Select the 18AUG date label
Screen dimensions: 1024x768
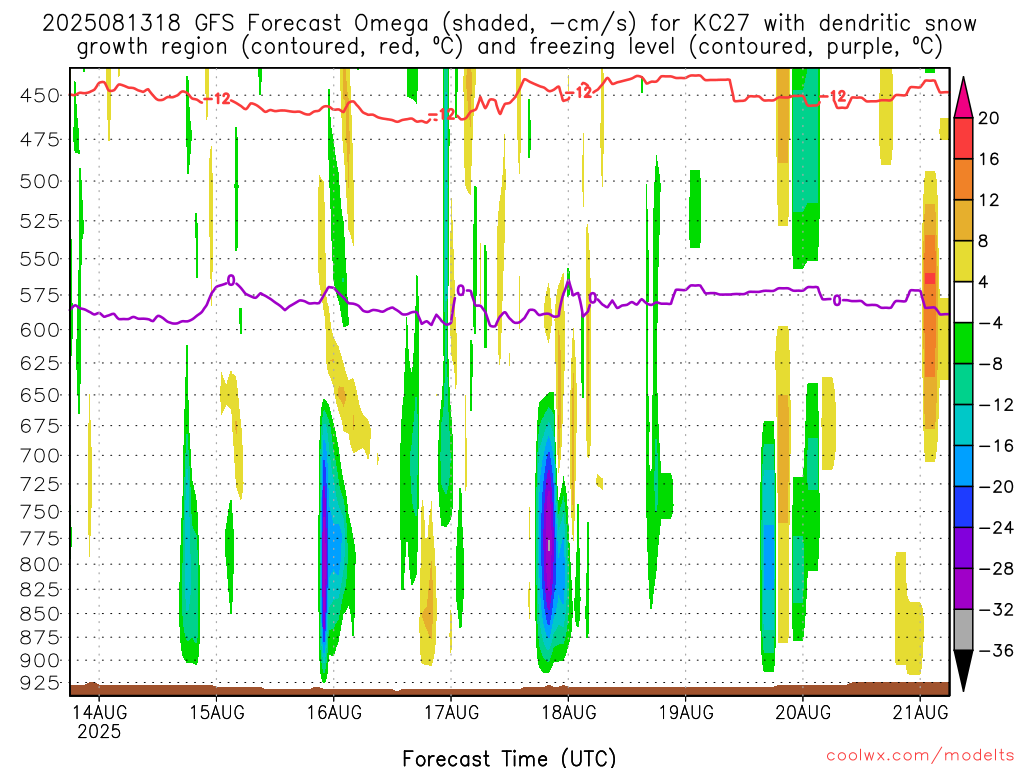569,711
